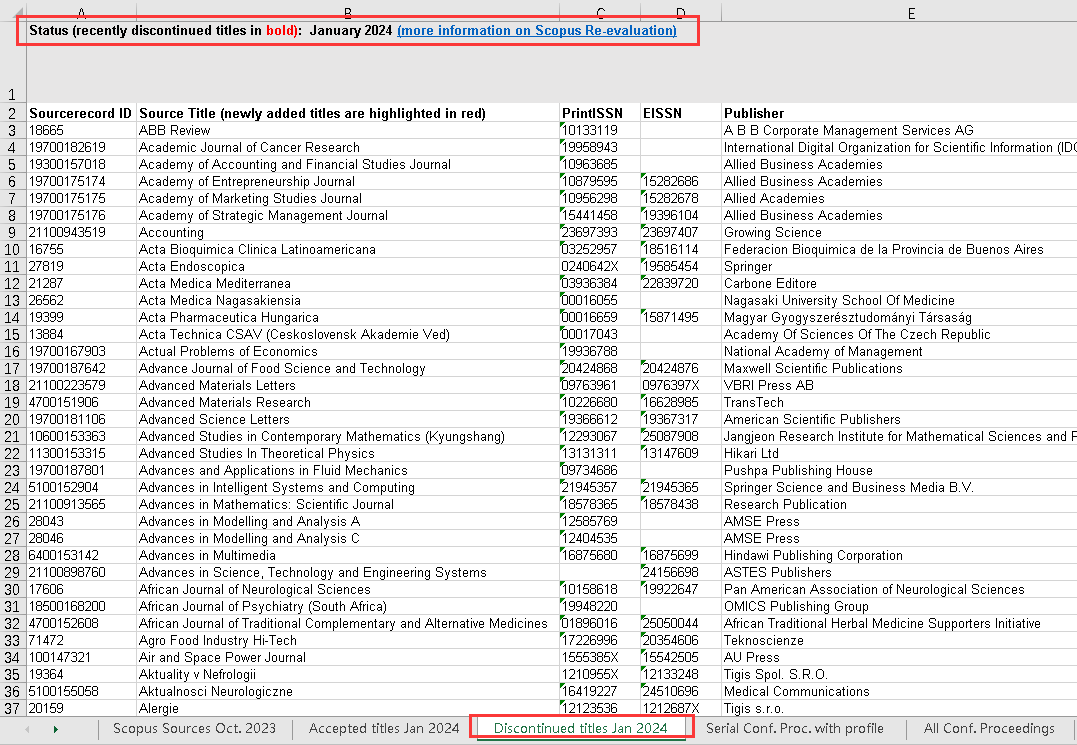Select publisher Hindawi Publishing Corporation cell

(x=899, y=555)
